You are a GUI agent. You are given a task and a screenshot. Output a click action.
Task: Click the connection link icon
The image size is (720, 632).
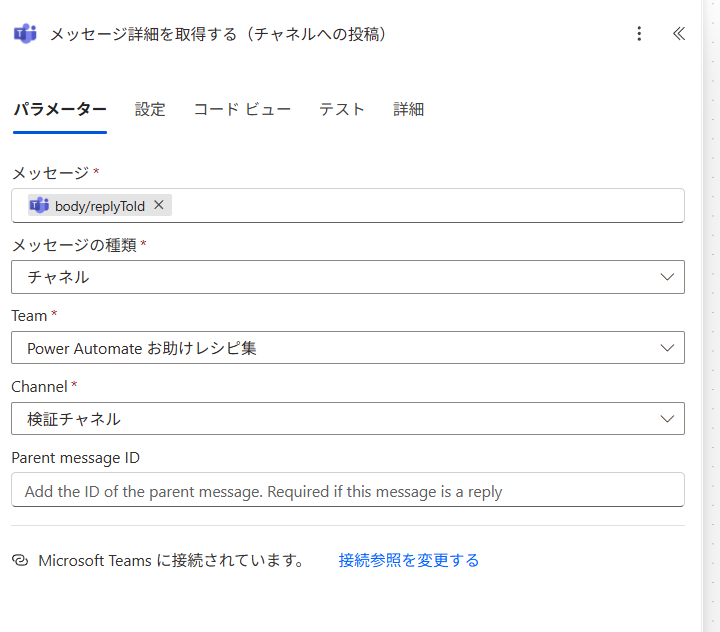pyautogui.click(x=20, y=560)
